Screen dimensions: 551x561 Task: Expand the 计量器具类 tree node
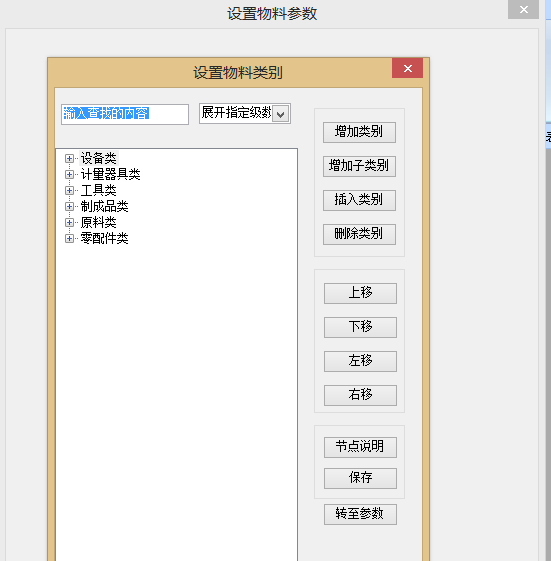[x=69, y=174]
